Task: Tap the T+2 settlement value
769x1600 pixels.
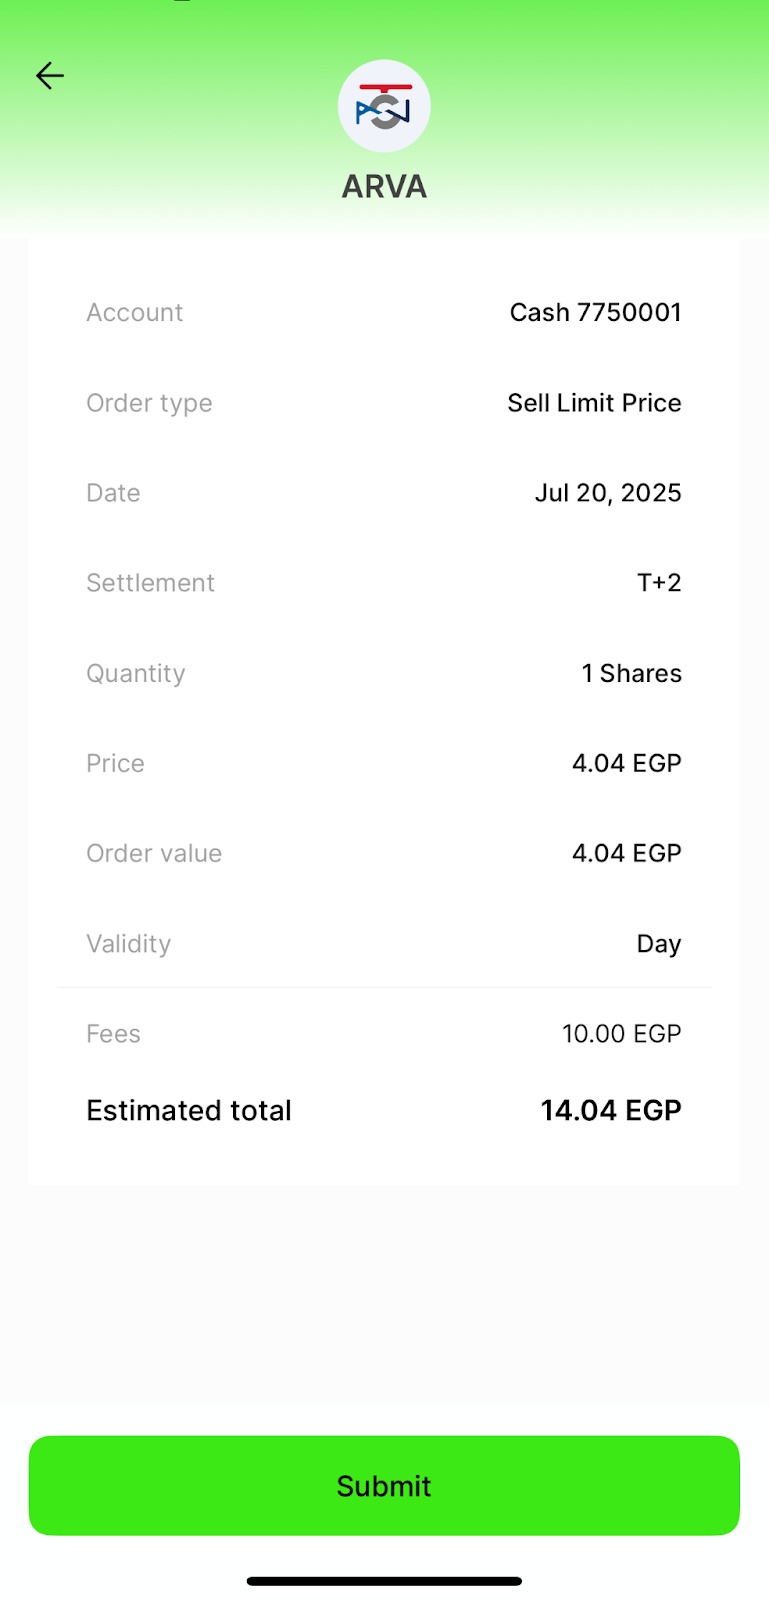Action: (x=659, y=583)
